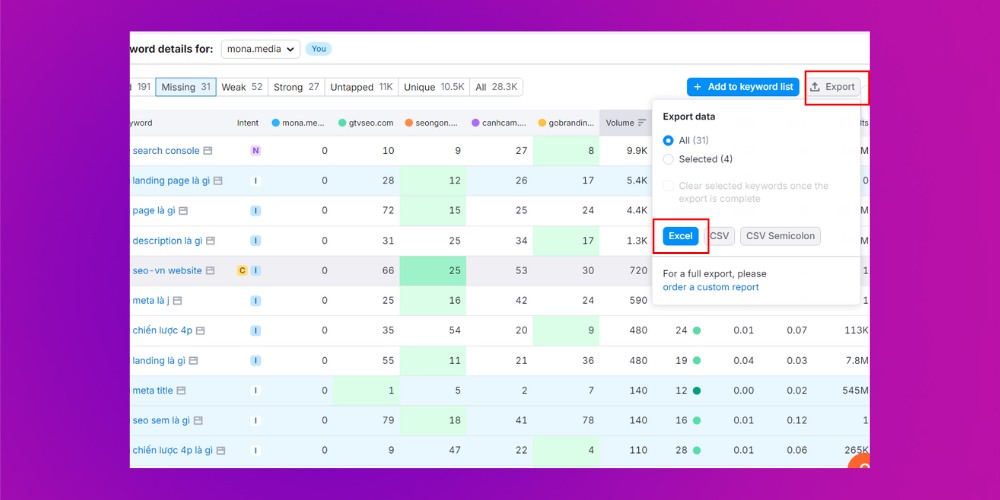Click 'Add to keyword list' button
Image resolution: width=1000 pixels, height=500 pixels.
click(x=743, y=87)
